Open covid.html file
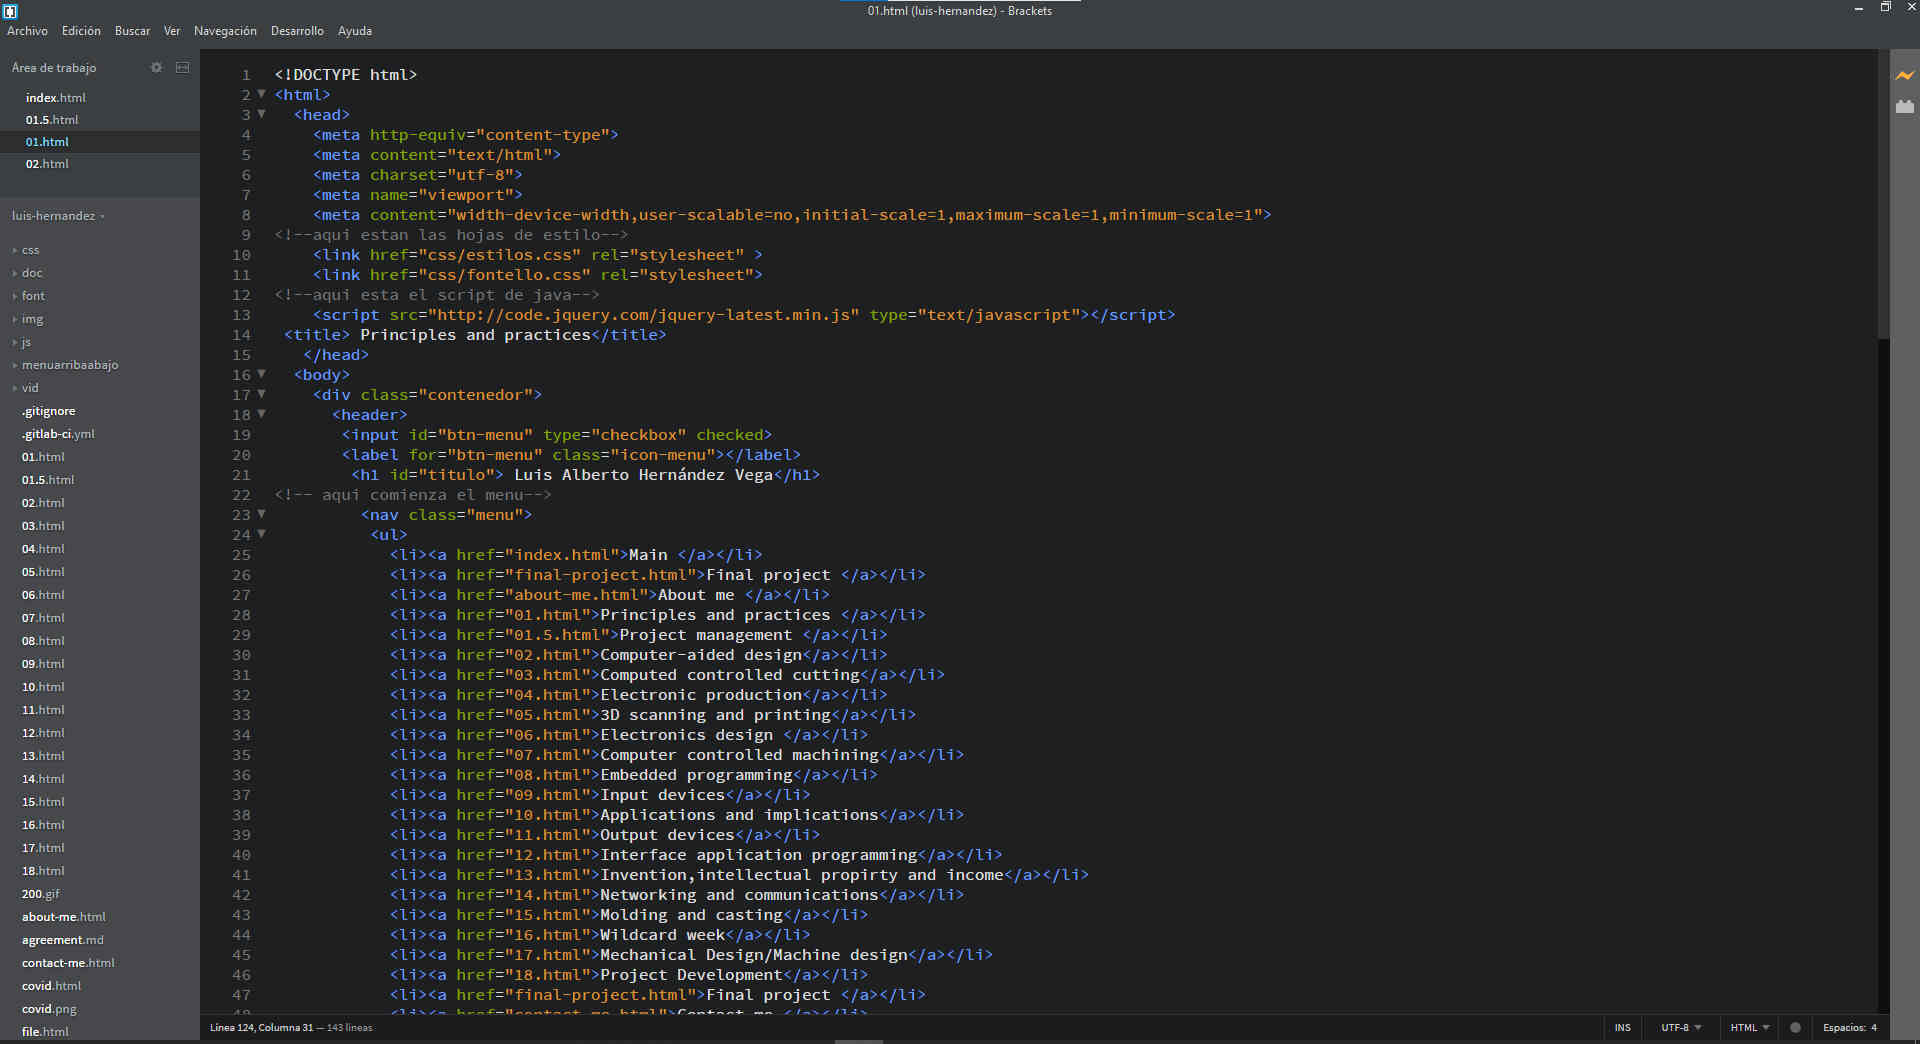This screenshot has width=1920, height=1044. (x=51, y=986)
